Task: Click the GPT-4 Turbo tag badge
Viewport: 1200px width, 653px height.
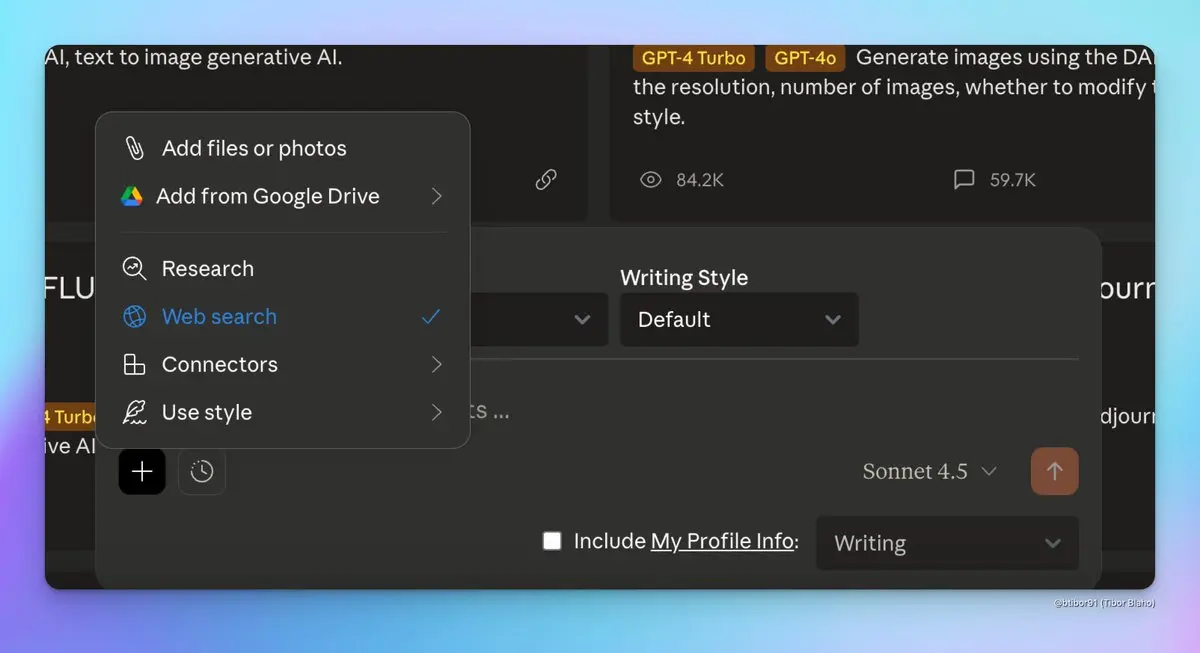Action: [x=693, y=58]
